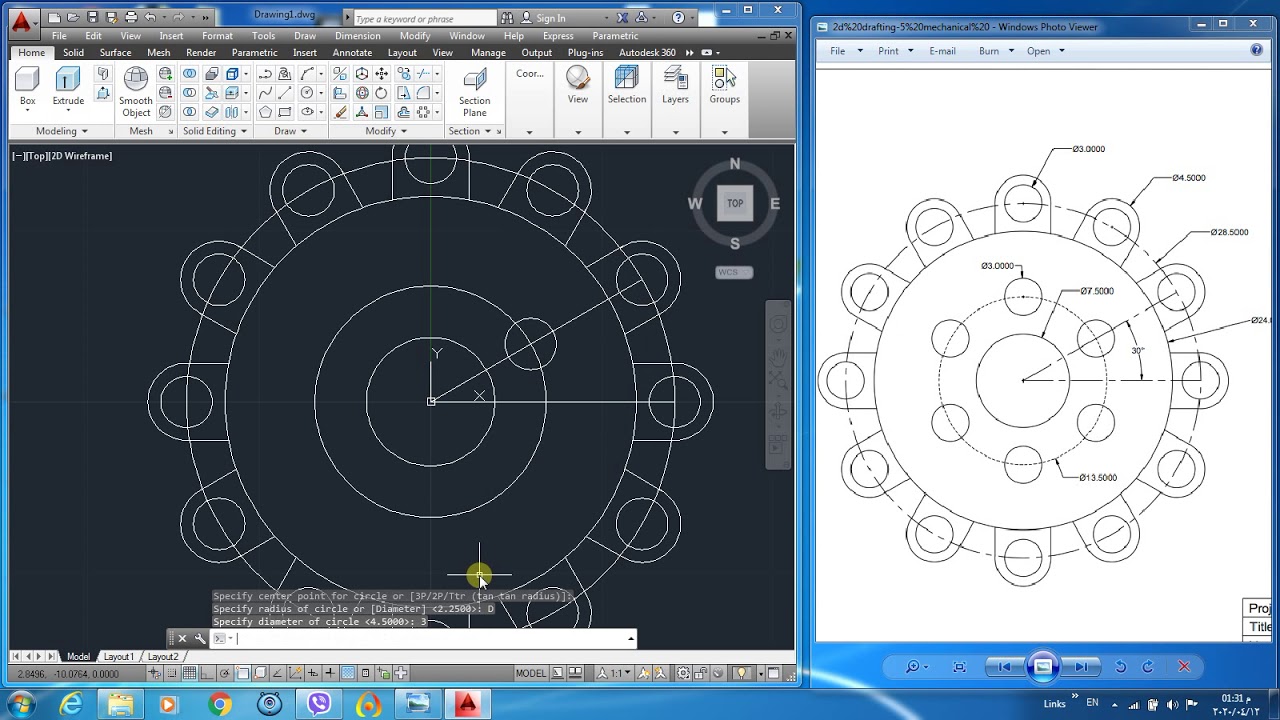The image size is (1280, 720).
Task: Click WCS label under the ViewCube
Action: (x=734, y=272)
